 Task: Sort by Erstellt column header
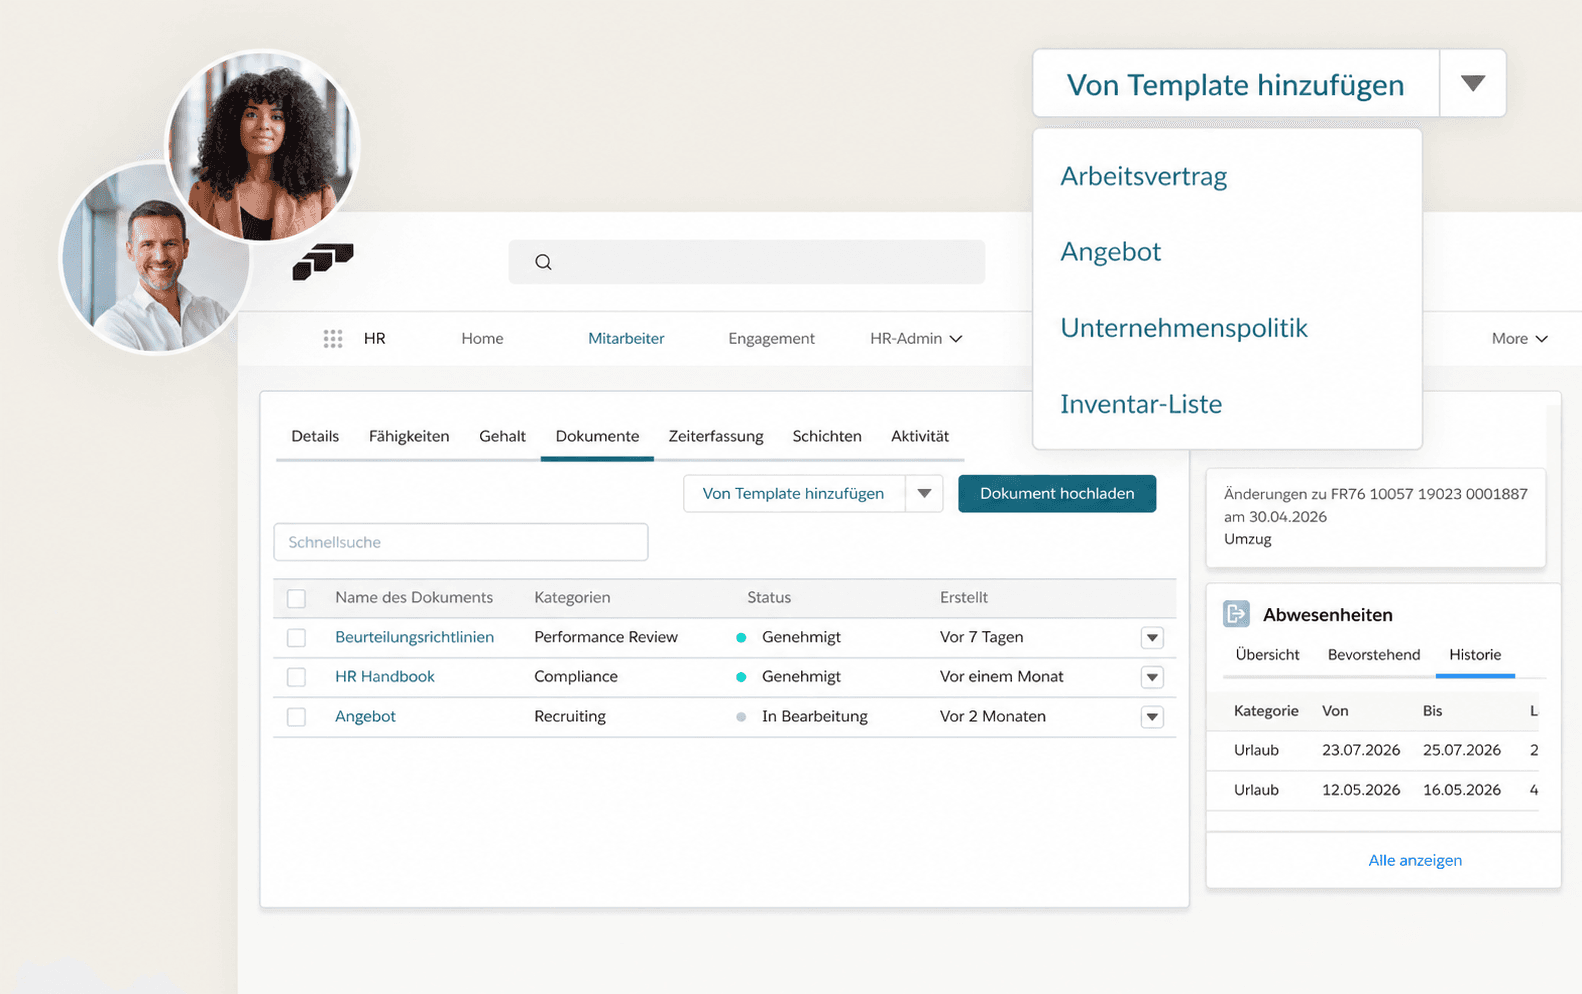(x=964, y=598)
